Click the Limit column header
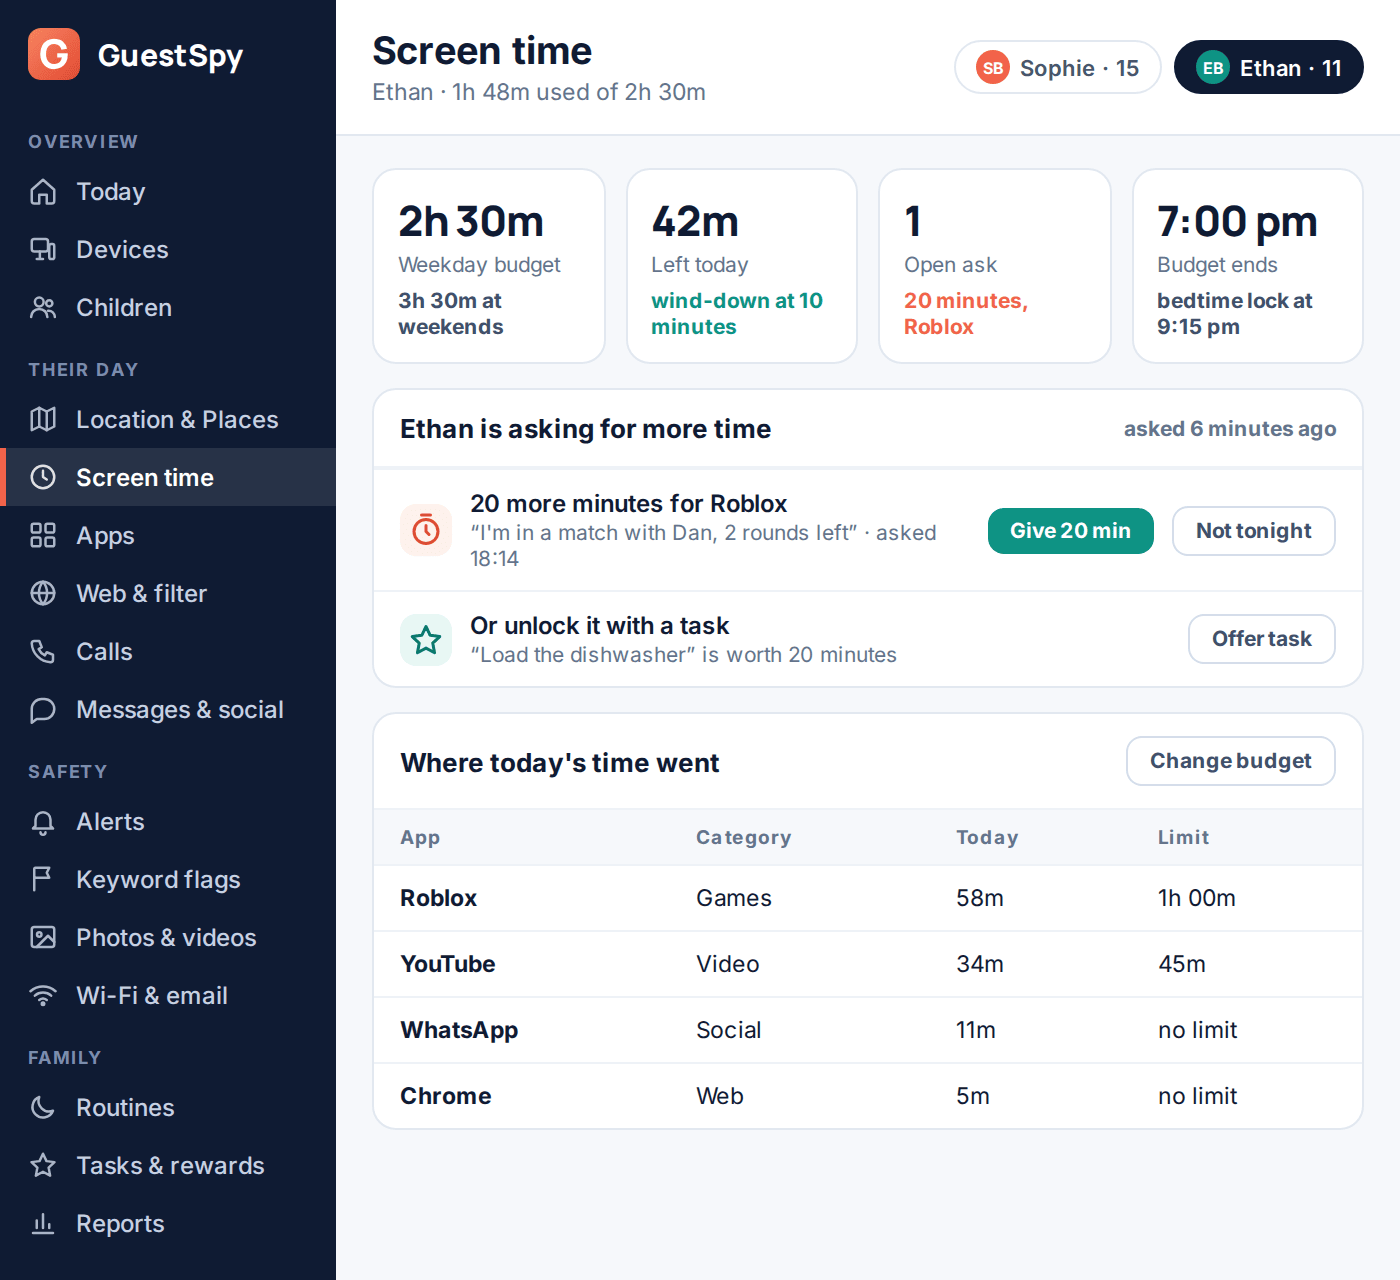1400x1280 pixels. pyautogui.click(x=1184, y=837)
